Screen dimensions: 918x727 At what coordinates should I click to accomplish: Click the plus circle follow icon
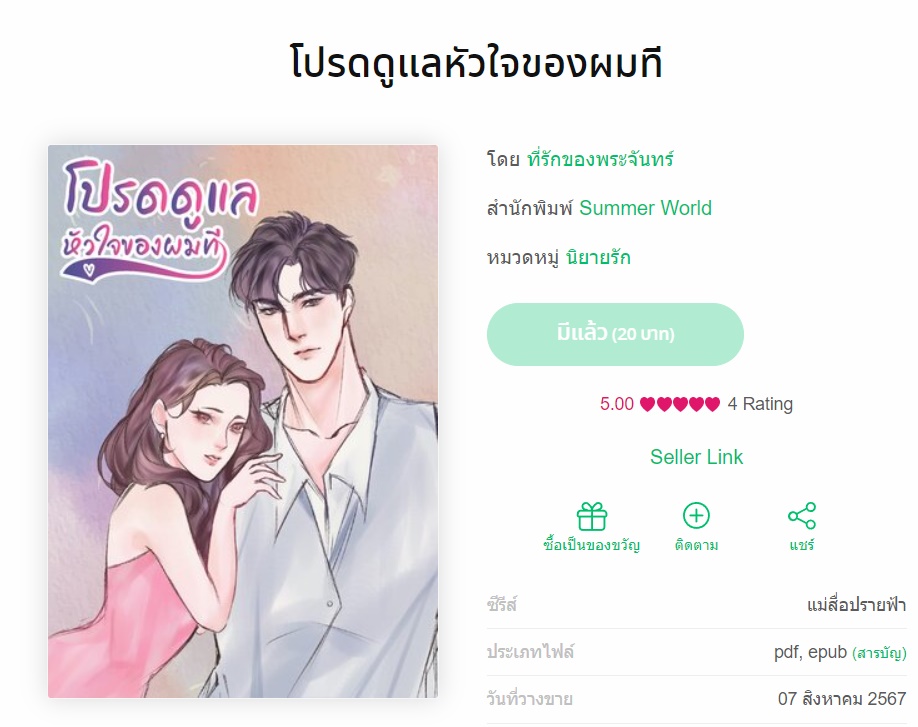696,516
